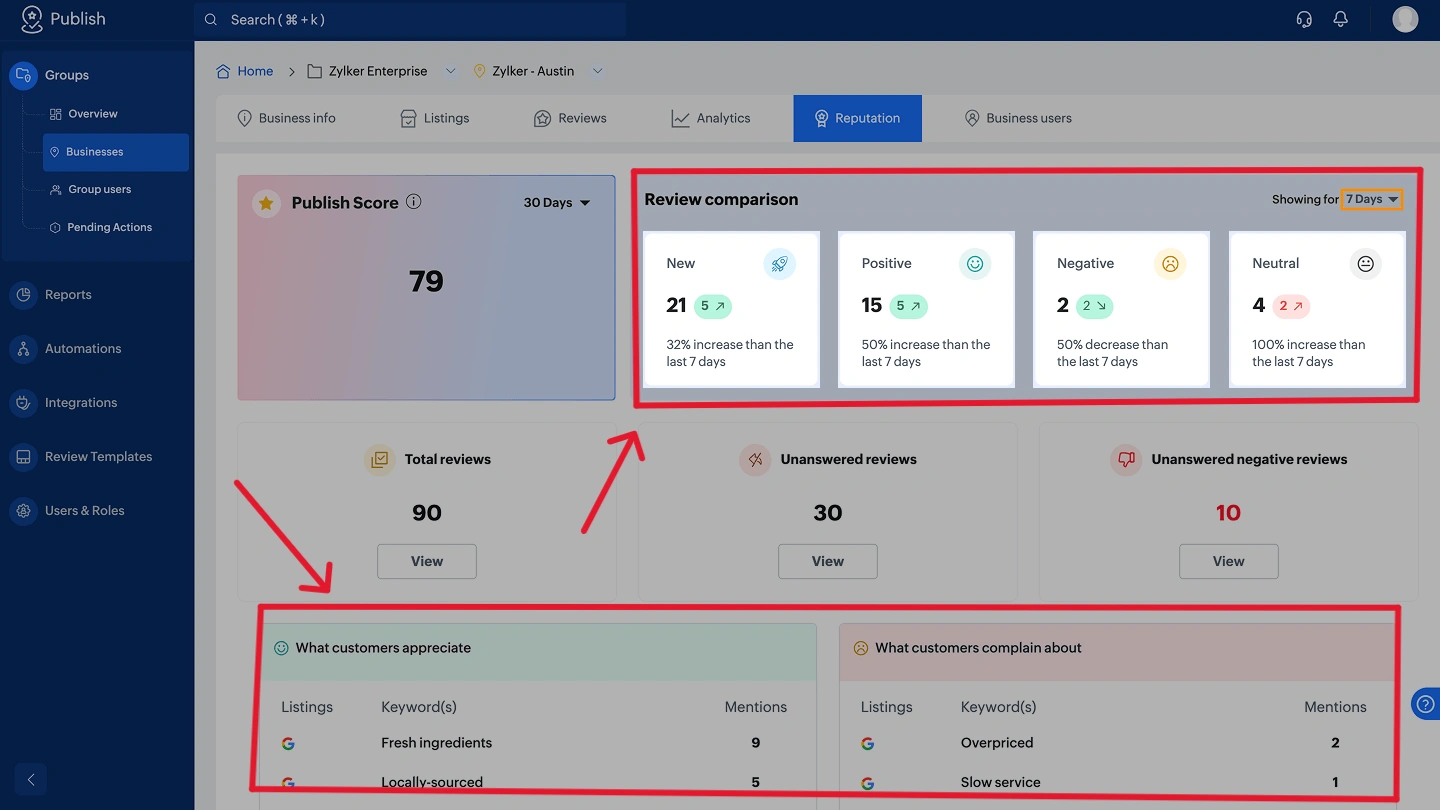1440x810 pixels.
Task: Open the 30 Days dropdown in Publish Score
Action: 557,203
